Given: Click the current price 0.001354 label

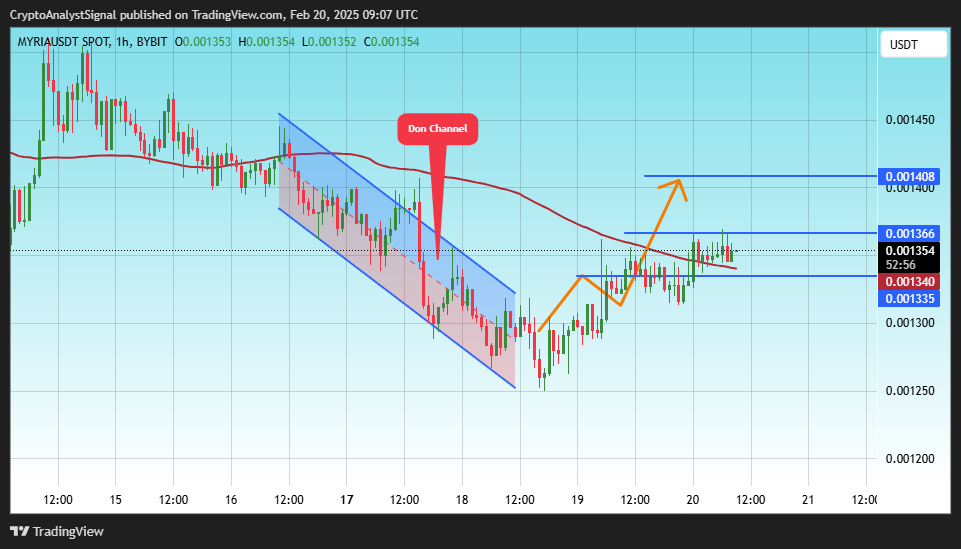Looking at the screenshot, I should tap(908, 251).
